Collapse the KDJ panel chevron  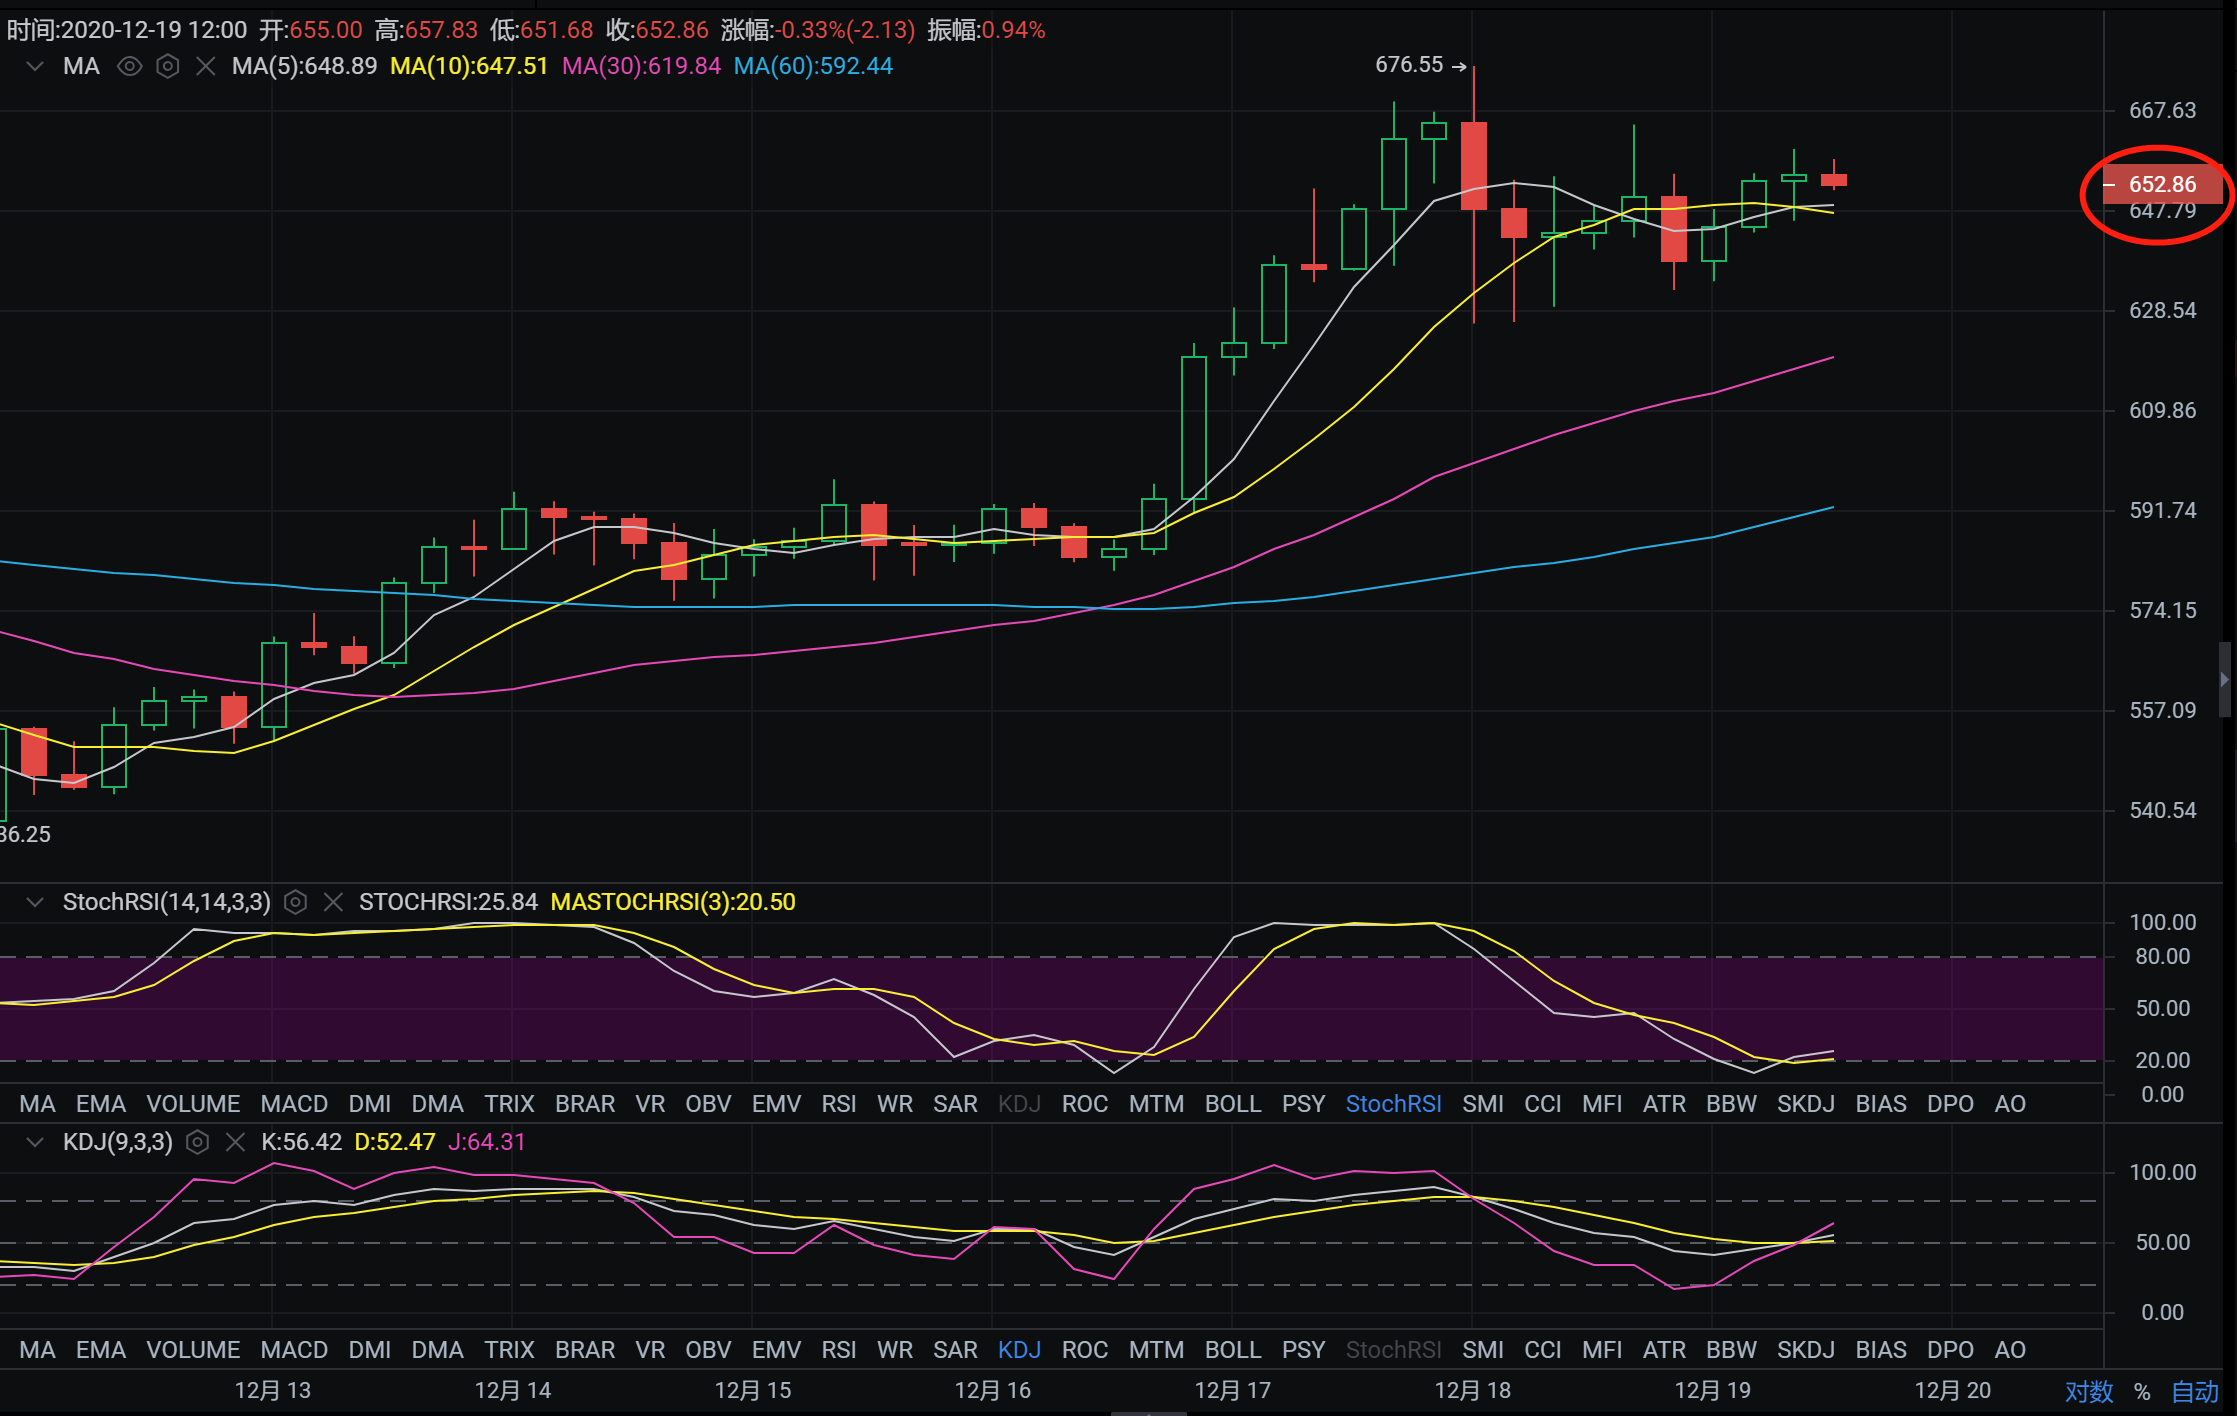(35, 1142)
